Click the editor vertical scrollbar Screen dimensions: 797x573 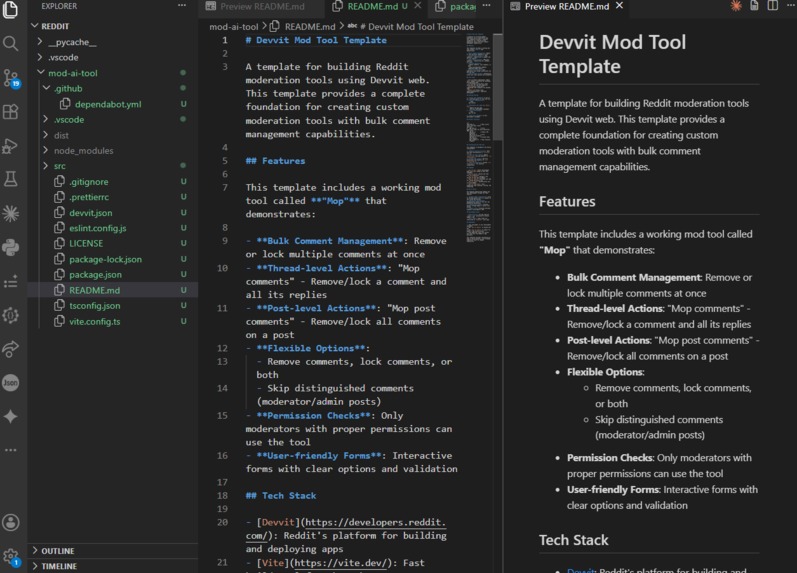[498, 86]
